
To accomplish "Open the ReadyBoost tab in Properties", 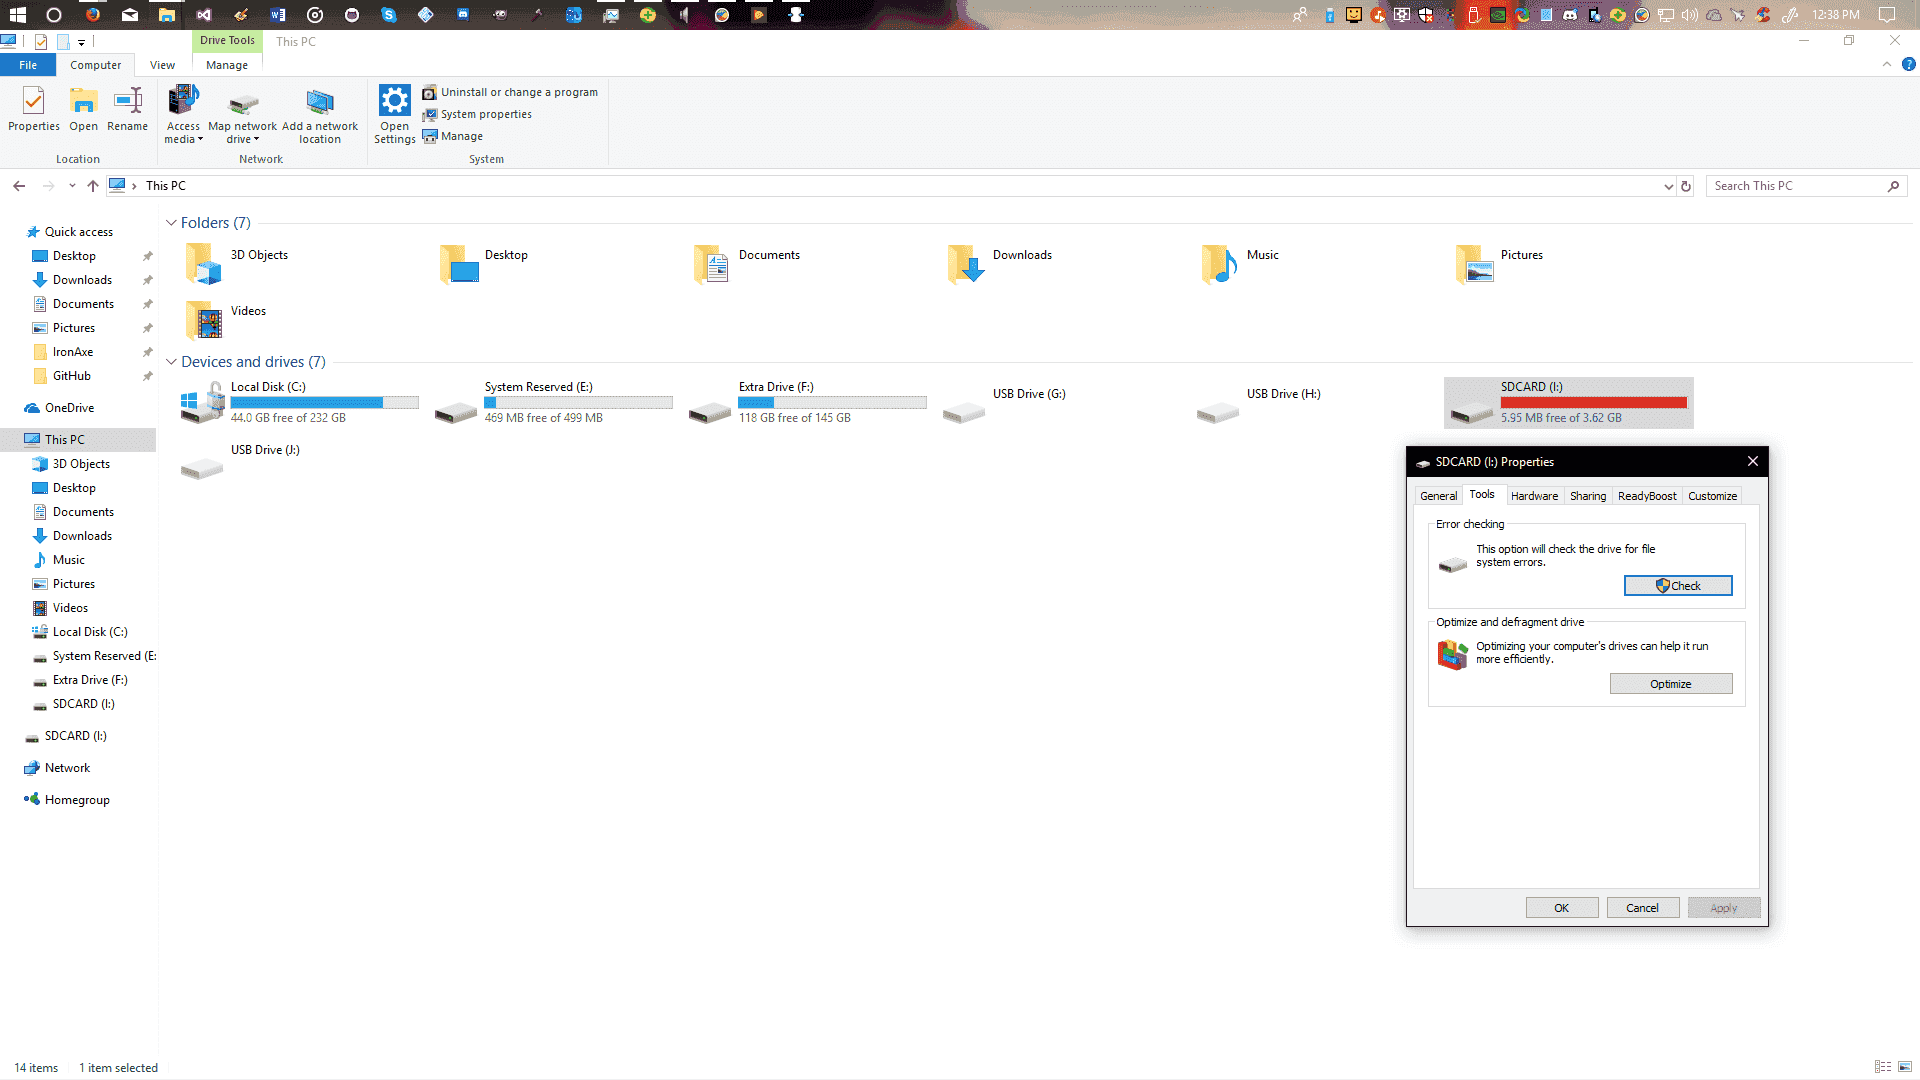I will click(x=1647, y=496).
